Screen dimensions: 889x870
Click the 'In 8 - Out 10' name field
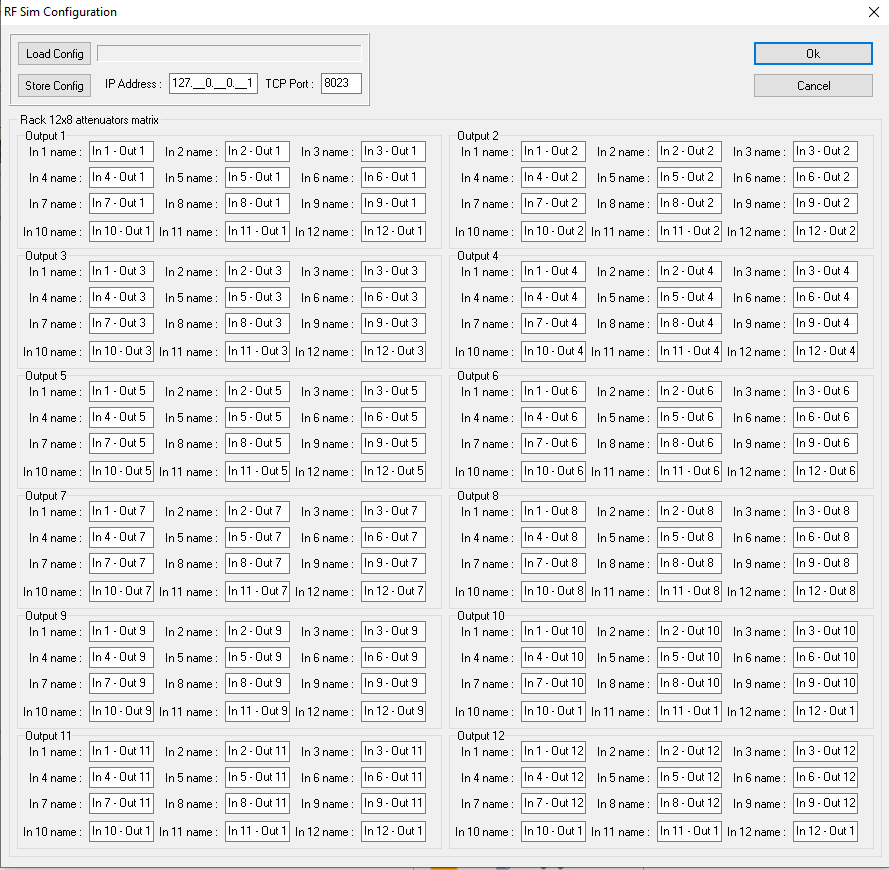click(689, 684)
